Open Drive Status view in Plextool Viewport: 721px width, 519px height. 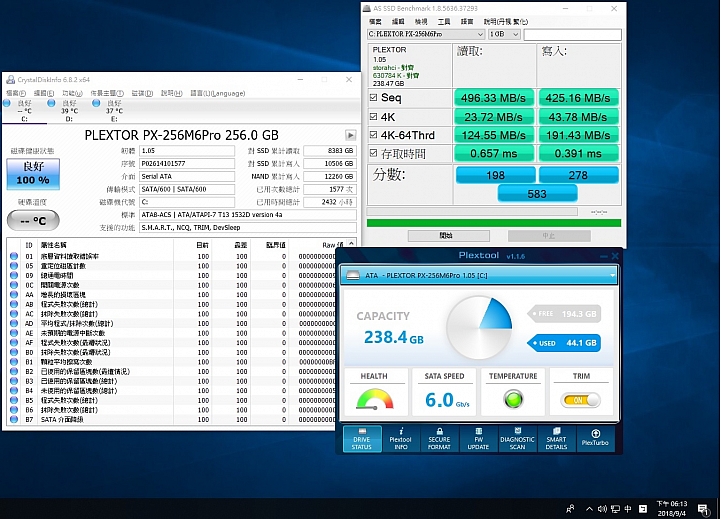[x=362, y=439]
